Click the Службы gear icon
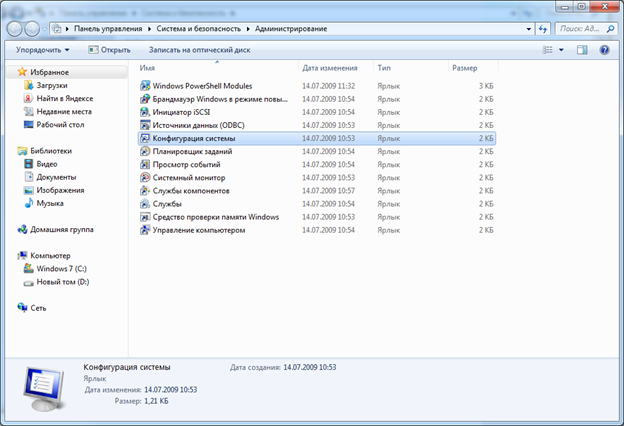This screenshot has width=624, height=426. tap(145, 204)
